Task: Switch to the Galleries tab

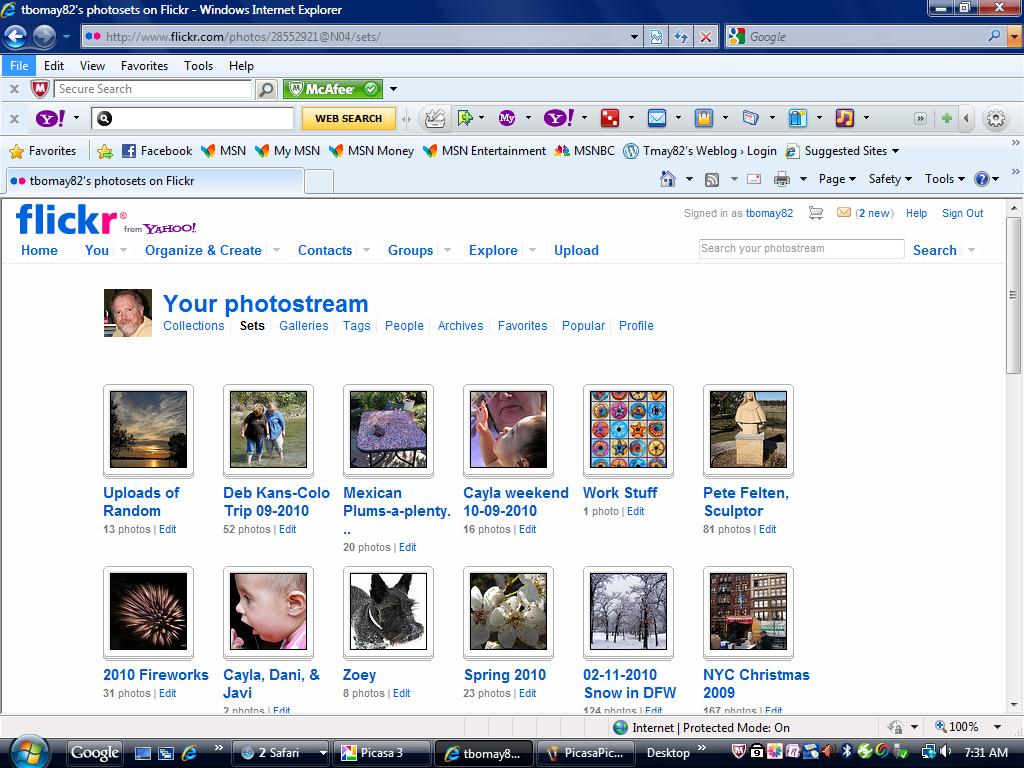Action: point(303,326)
